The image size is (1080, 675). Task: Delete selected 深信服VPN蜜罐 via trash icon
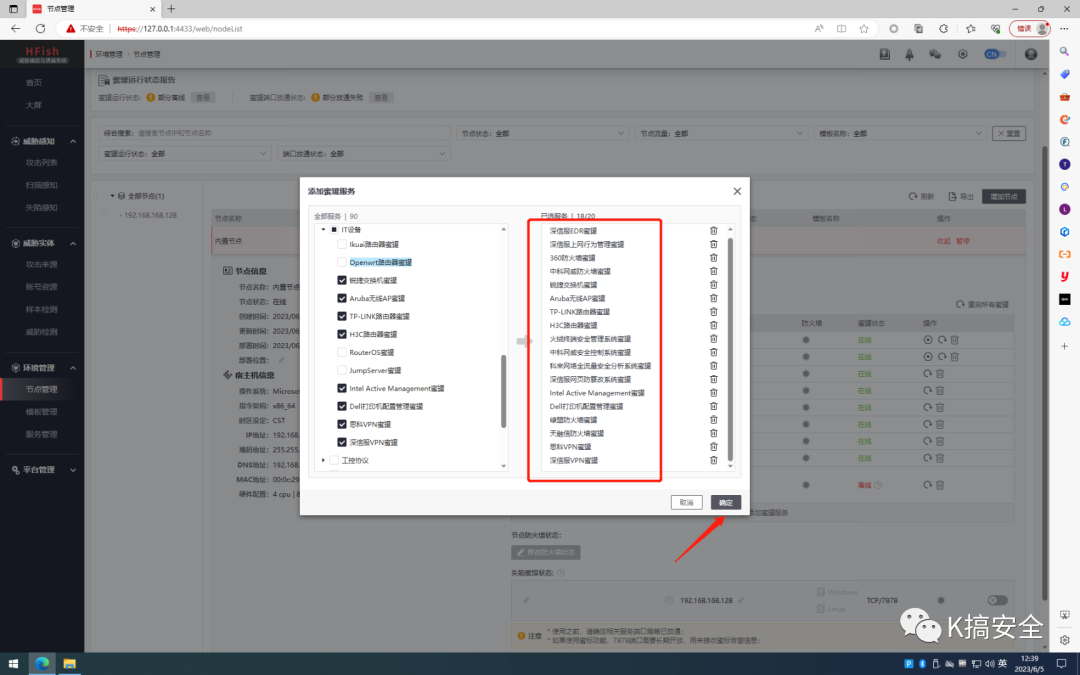click(714, 460)
